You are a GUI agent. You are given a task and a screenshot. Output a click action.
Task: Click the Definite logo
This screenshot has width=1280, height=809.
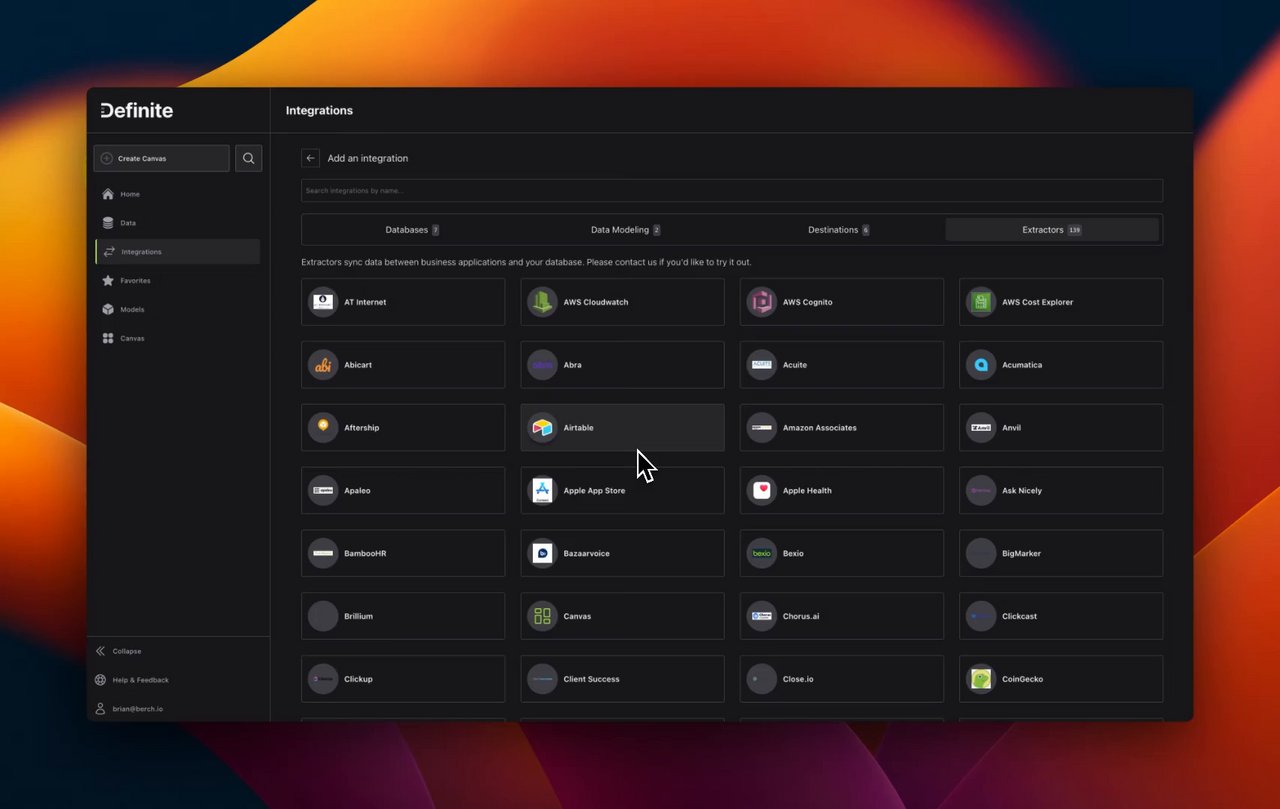tap(137, 110)
